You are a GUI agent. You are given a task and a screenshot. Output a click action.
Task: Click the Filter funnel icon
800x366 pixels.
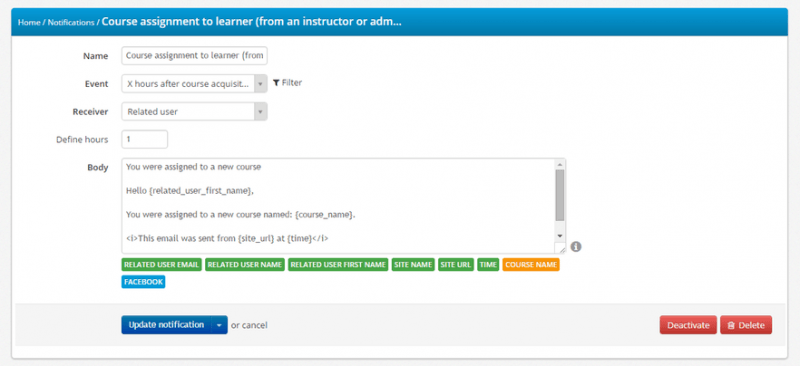pyautogui.click(x=276, y=83)
